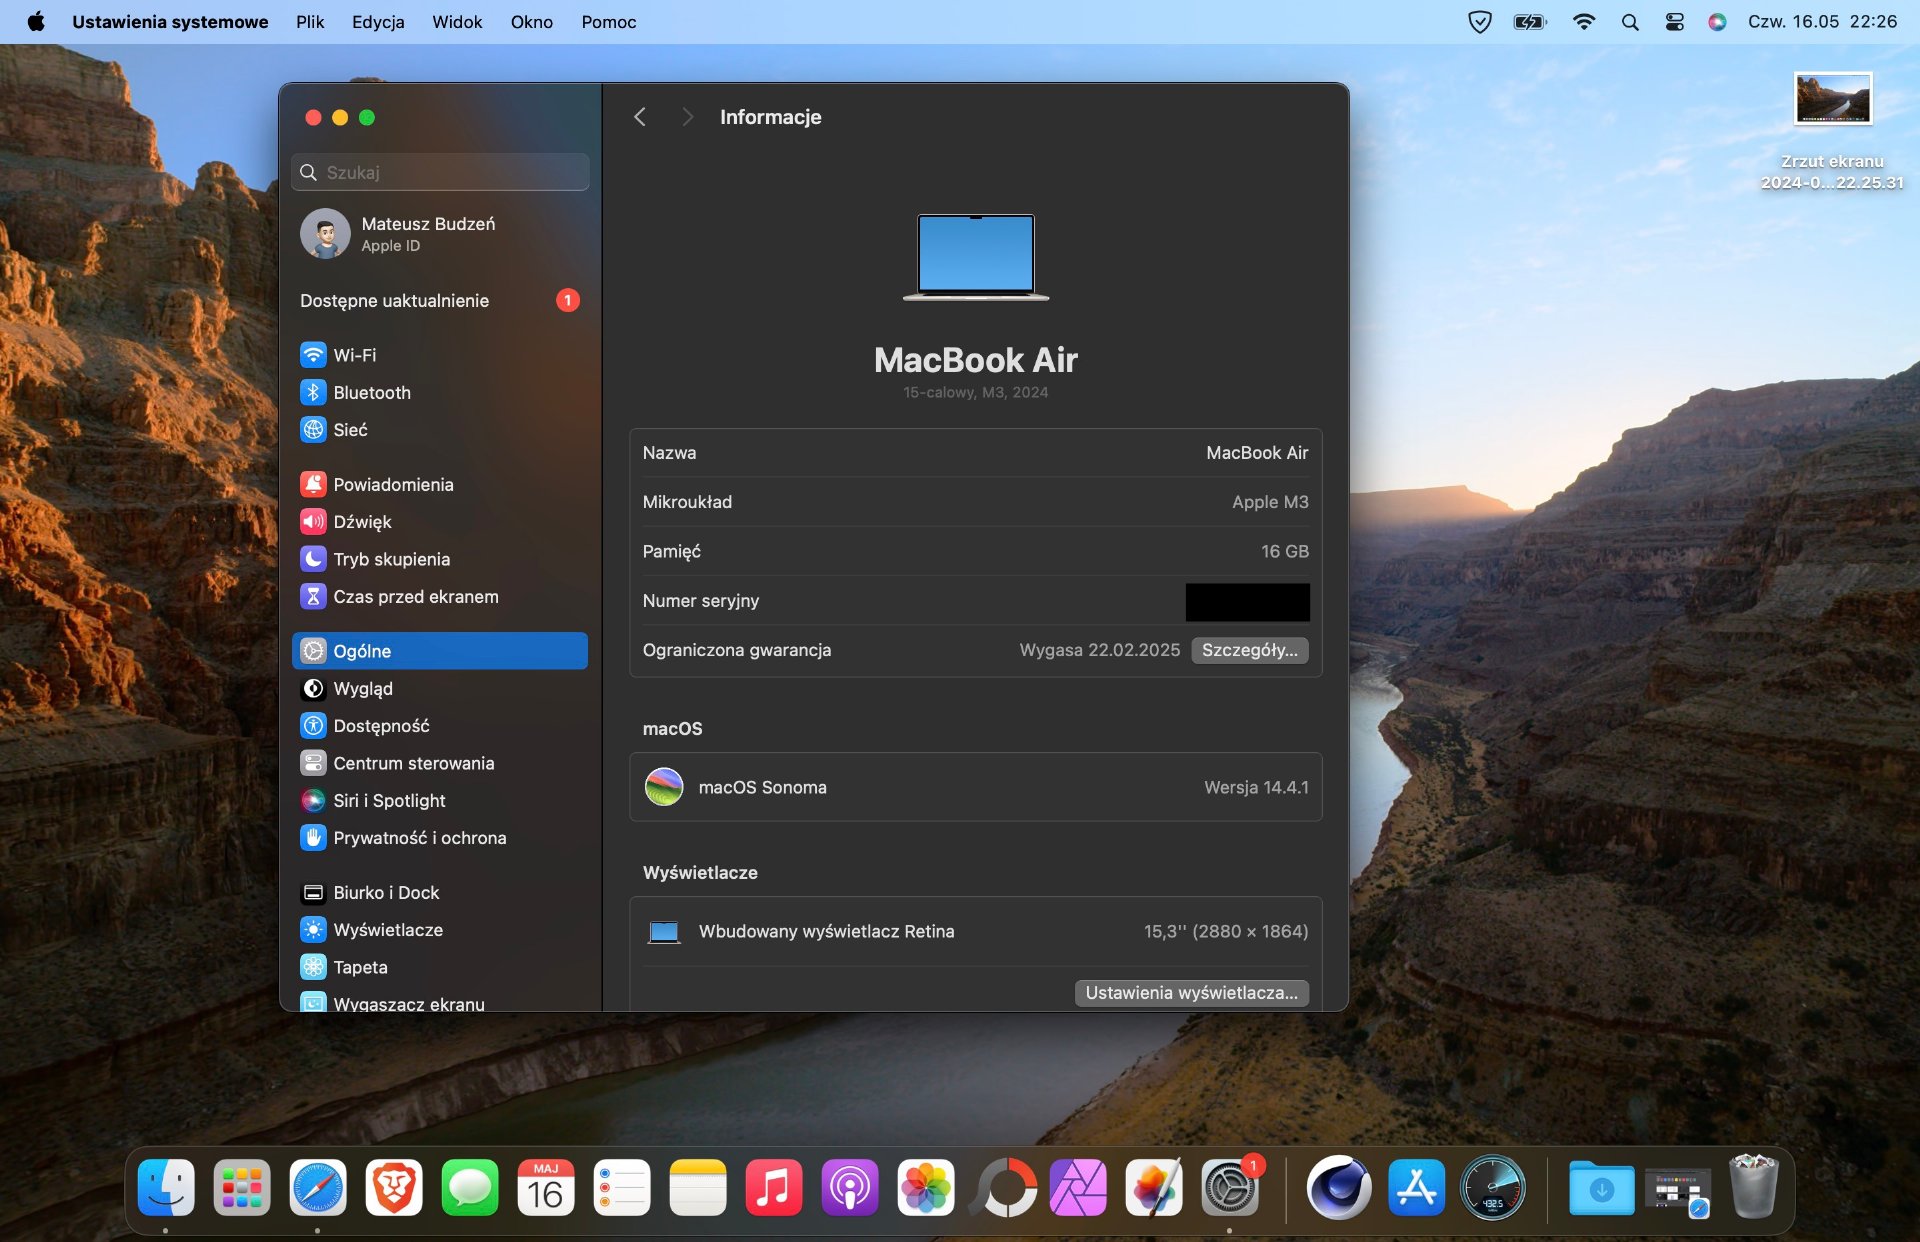
Task: Open Okno menu
Action: pos(532,22)
